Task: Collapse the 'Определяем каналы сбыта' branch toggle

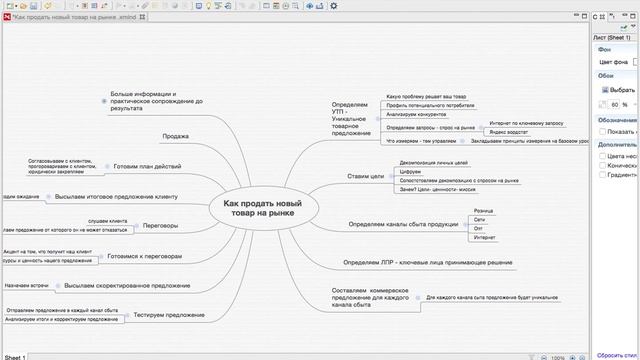Action: 465,224
